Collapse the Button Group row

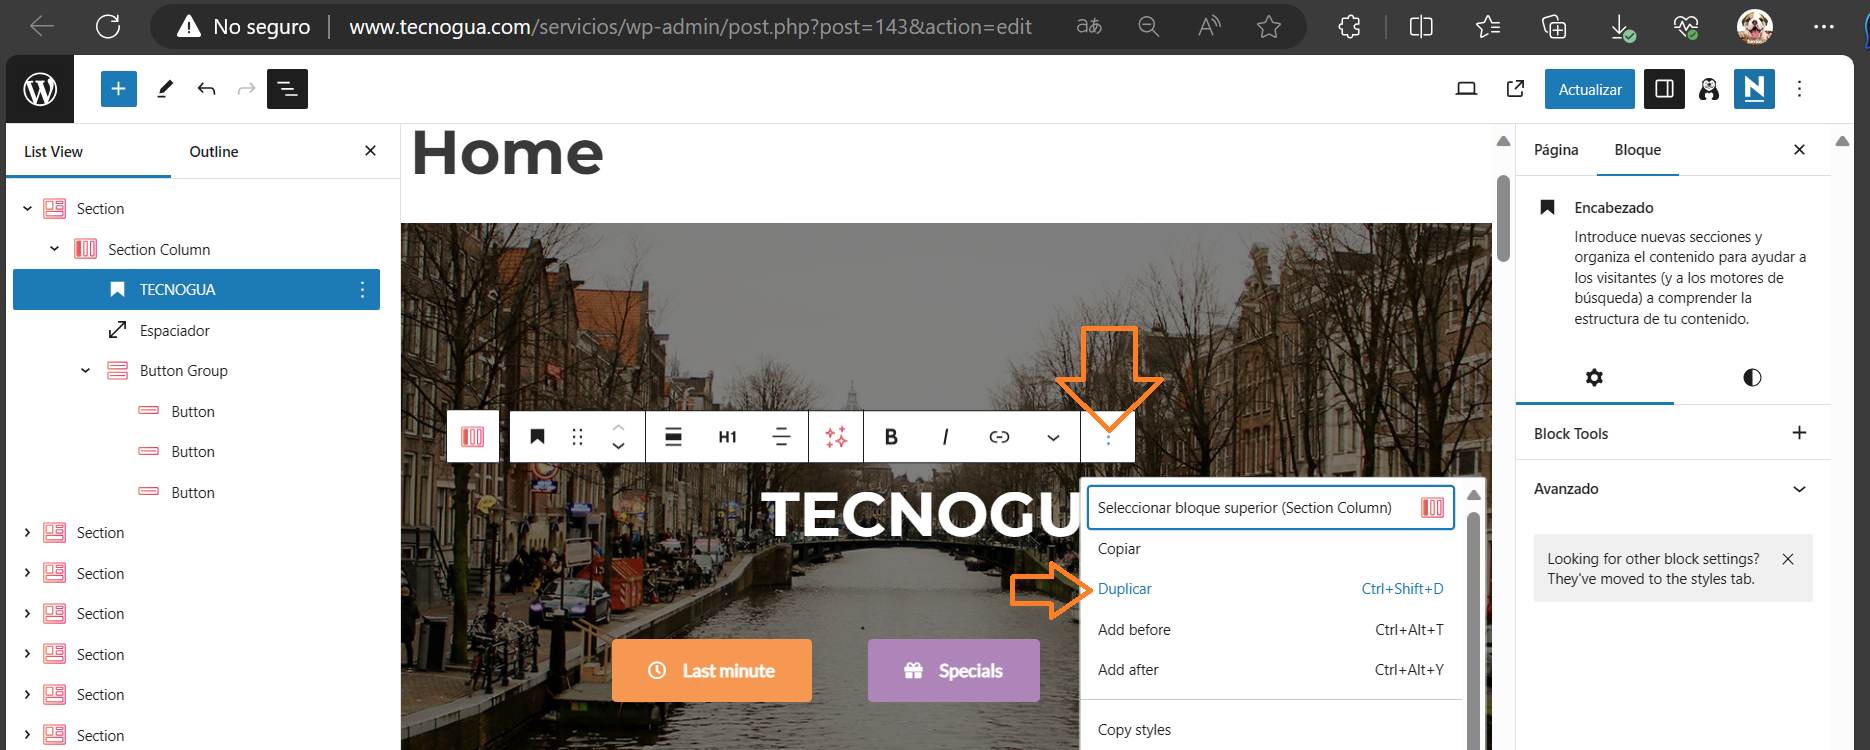coord(85,371)
